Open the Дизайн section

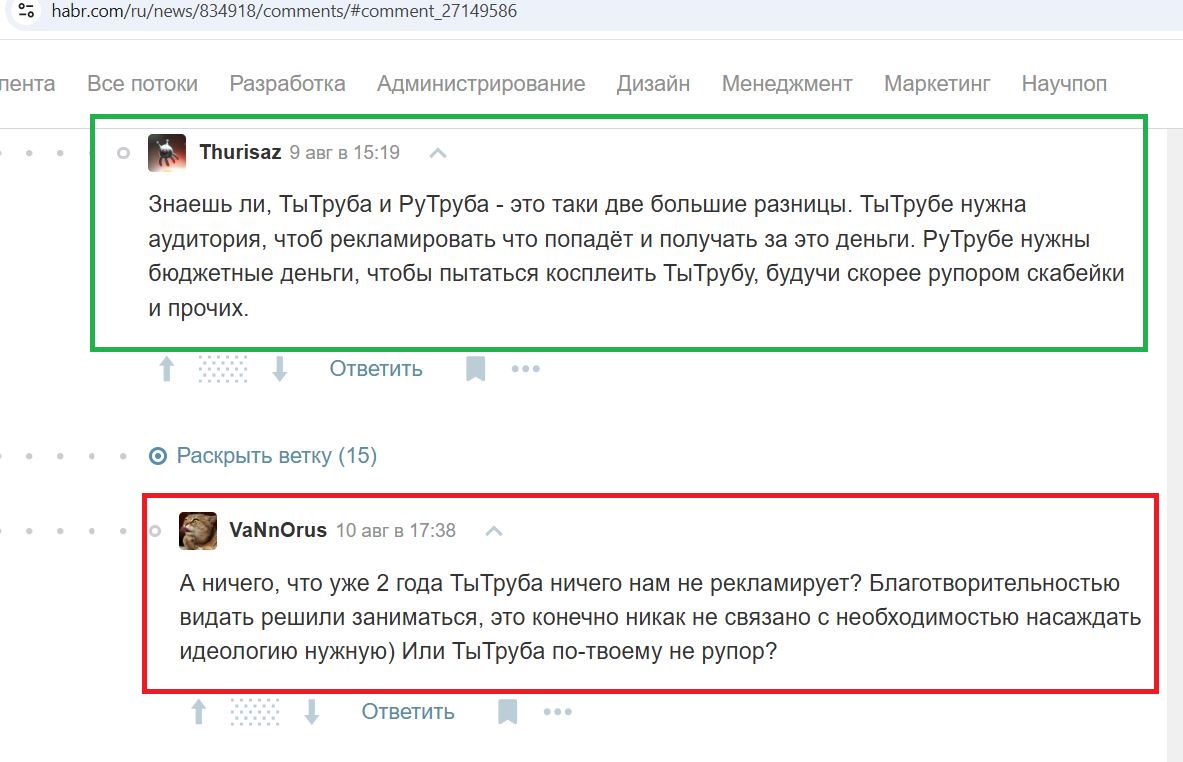[x=653, y=83]
